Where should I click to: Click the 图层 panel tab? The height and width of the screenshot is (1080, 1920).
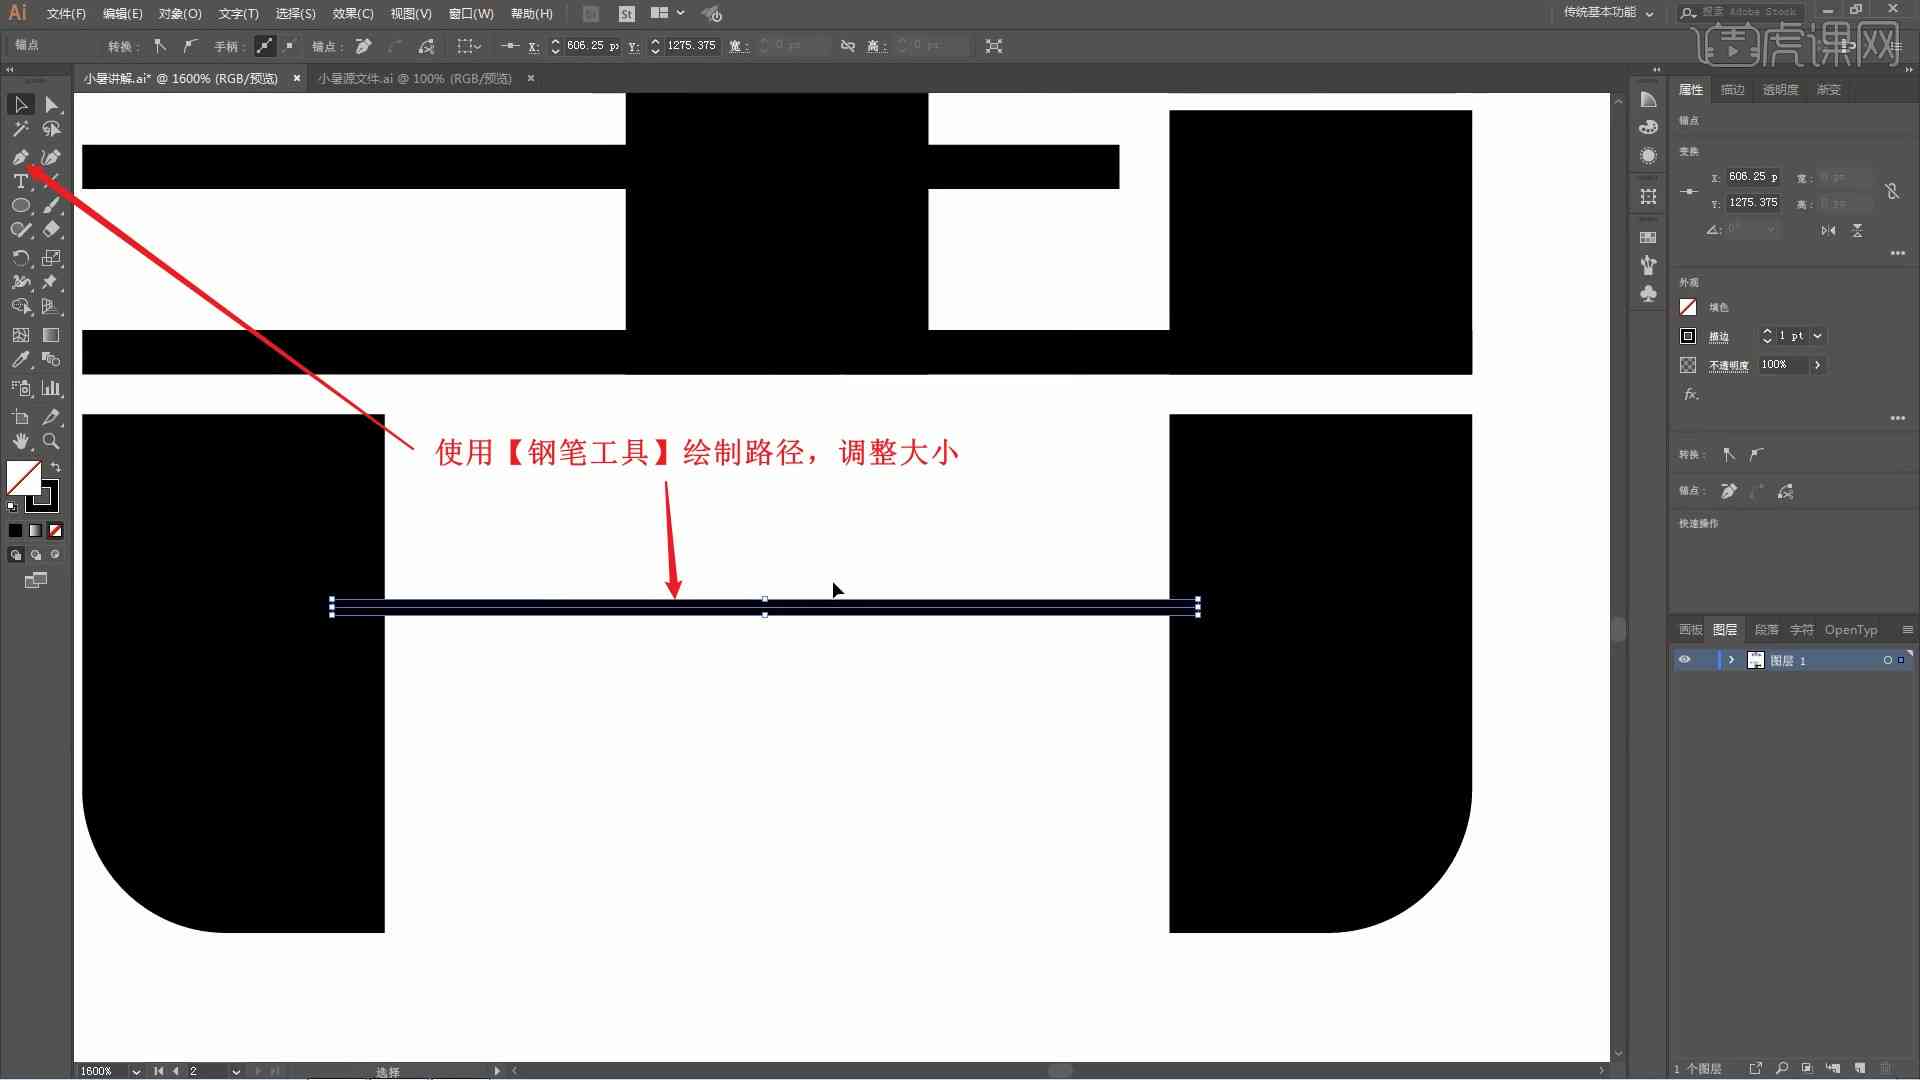coord(1725,629)
